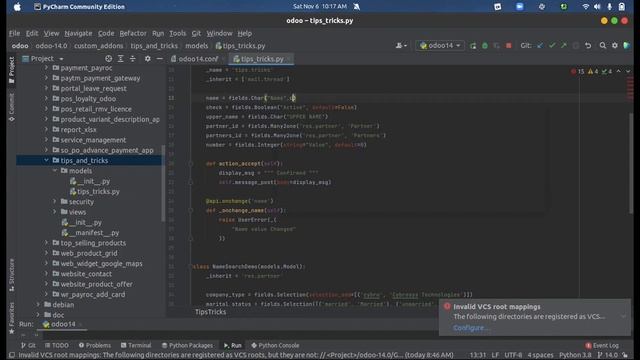Open the Python Packages tool window

point(187,345)
